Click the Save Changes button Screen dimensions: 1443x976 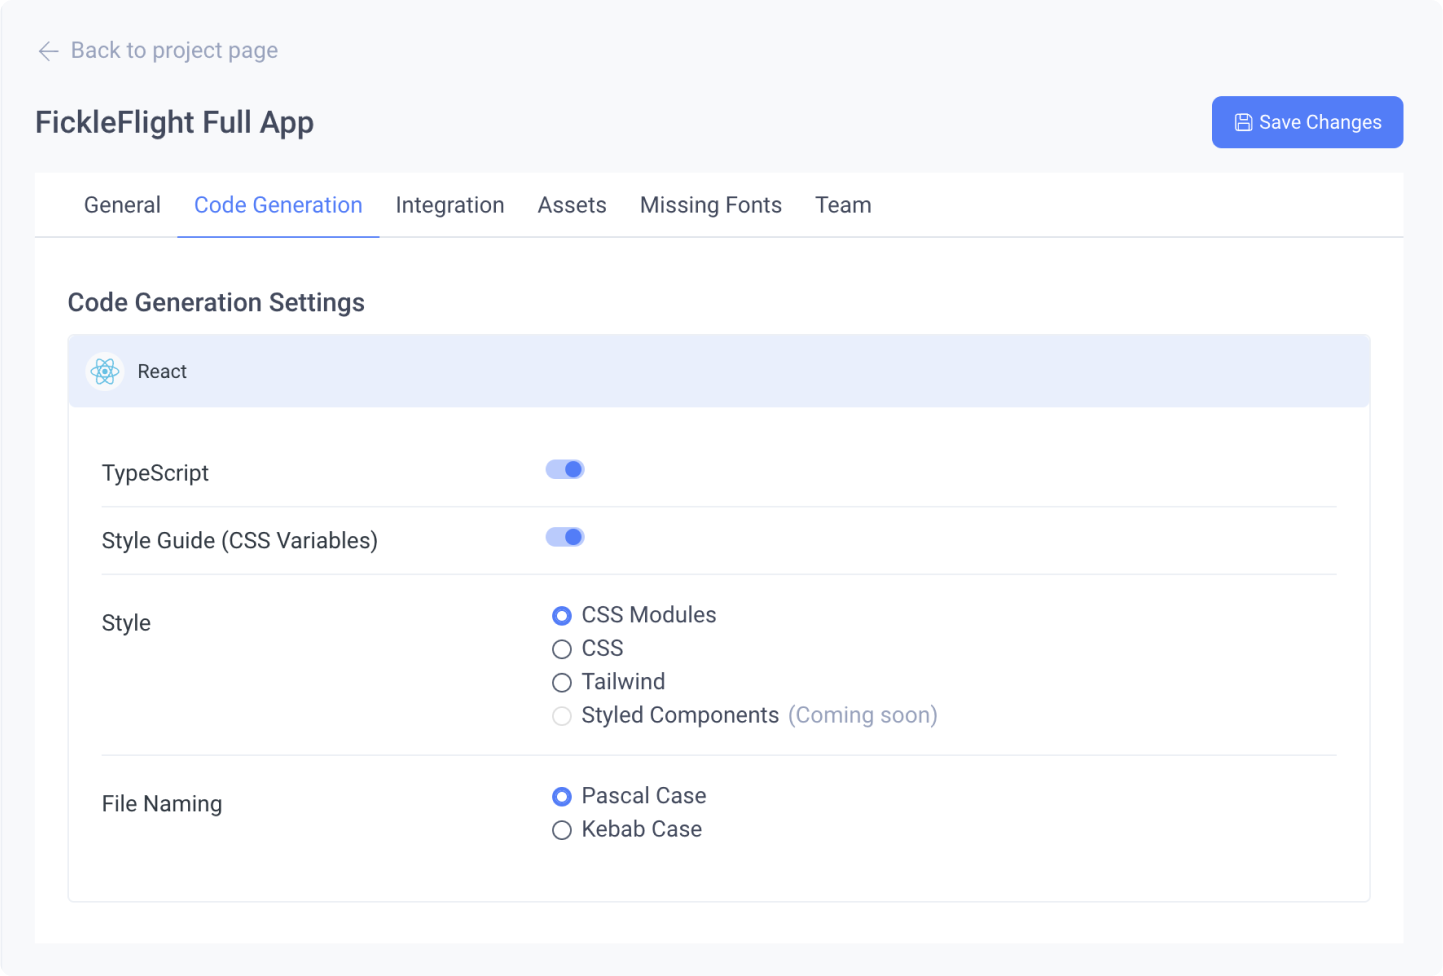1307,122
